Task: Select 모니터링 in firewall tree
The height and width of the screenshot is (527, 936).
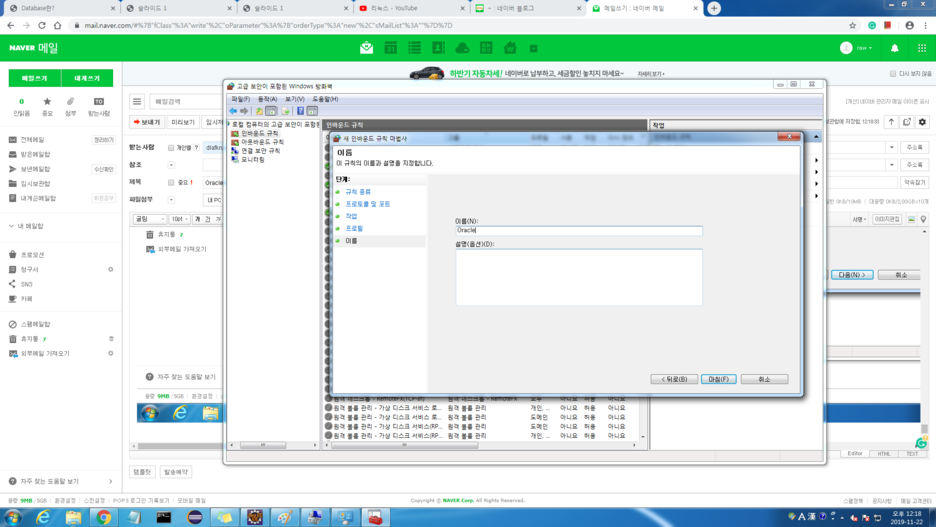Action: click(253, 160)
